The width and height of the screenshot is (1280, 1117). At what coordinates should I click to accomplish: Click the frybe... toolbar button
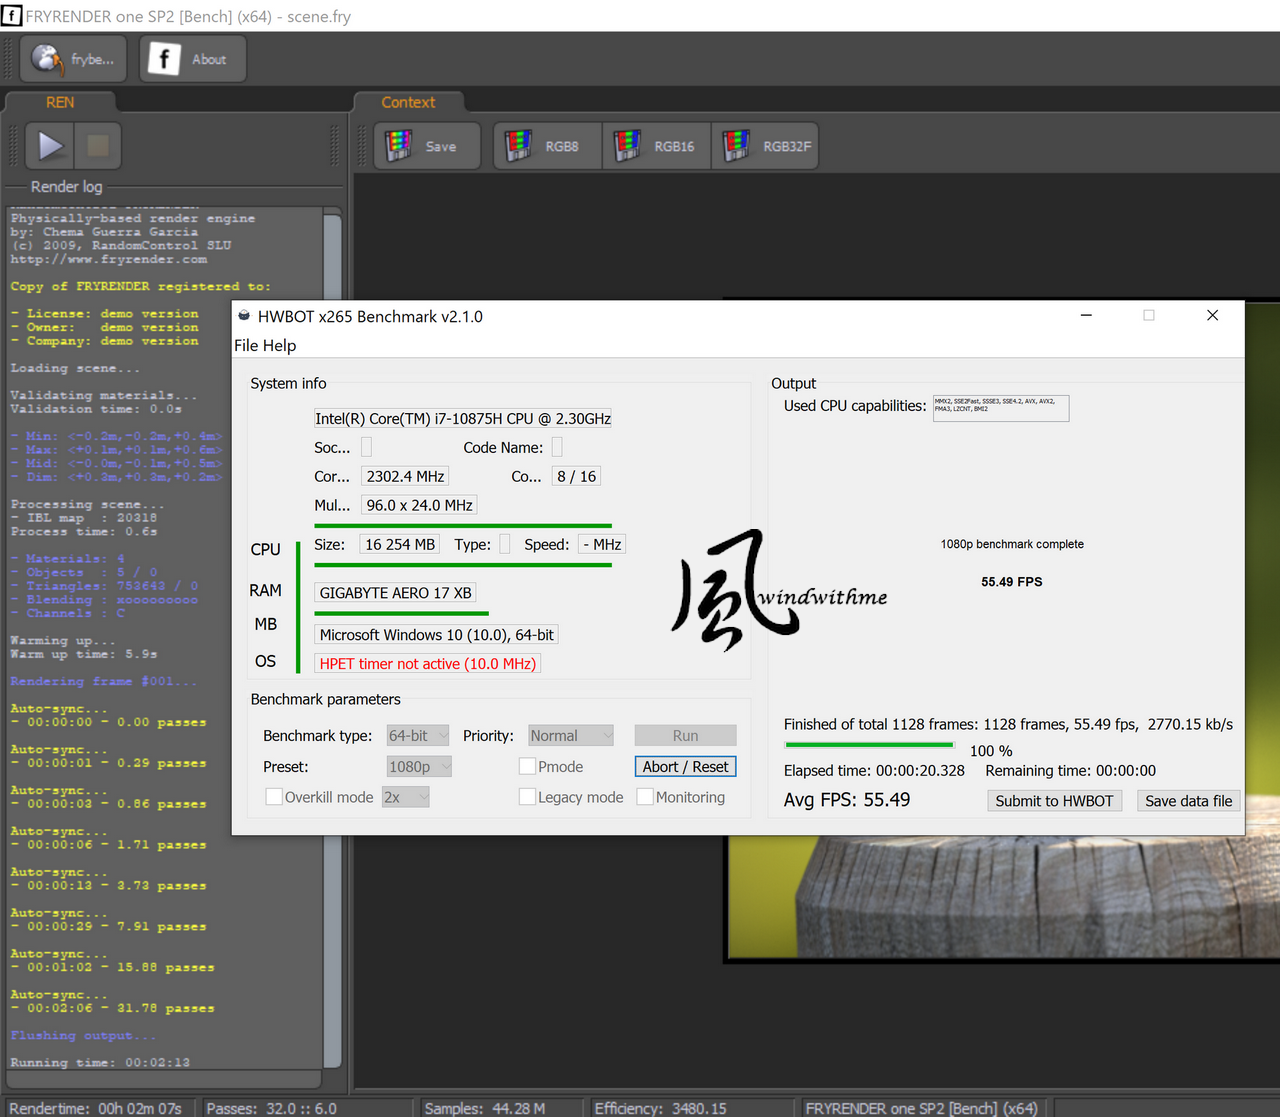(73, 59)
